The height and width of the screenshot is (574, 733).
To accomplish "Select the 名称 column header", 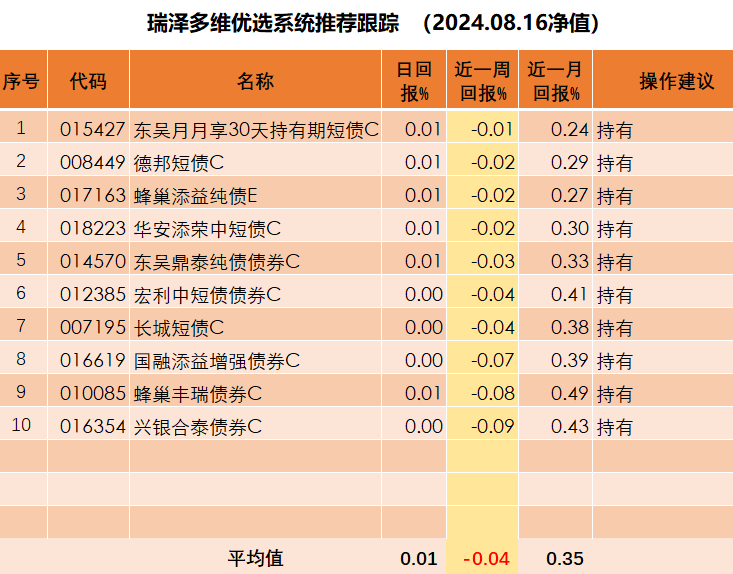I will pos(255,81).
